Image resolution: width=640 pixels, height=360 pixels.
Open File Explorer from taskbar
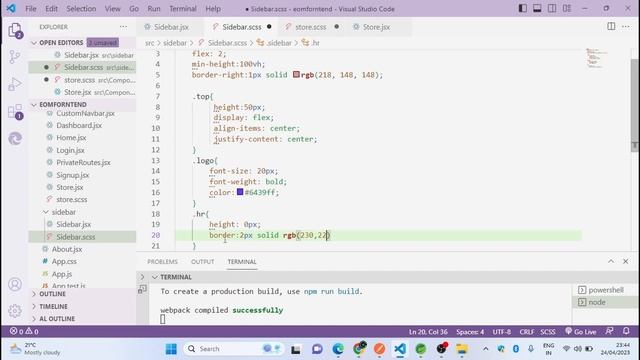[462, 349]
